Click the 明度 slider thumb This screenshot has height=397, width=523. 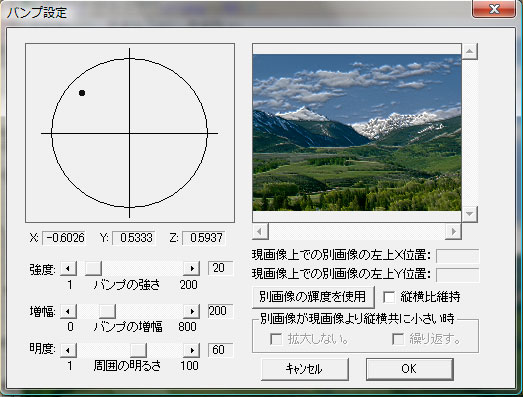click(138, 350)
